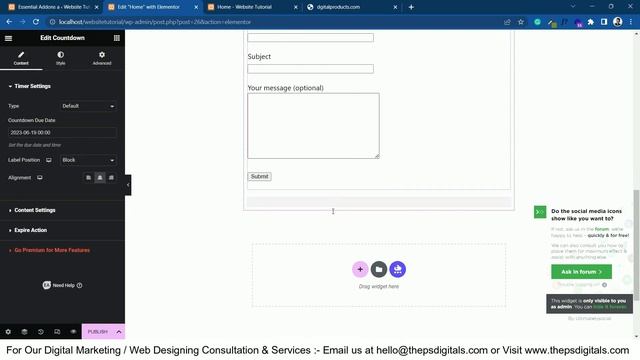Image resolution: width=640 pixels, height=360 pixels.
Task: Open Responsive Mode icon
Action: click(57, 332)
